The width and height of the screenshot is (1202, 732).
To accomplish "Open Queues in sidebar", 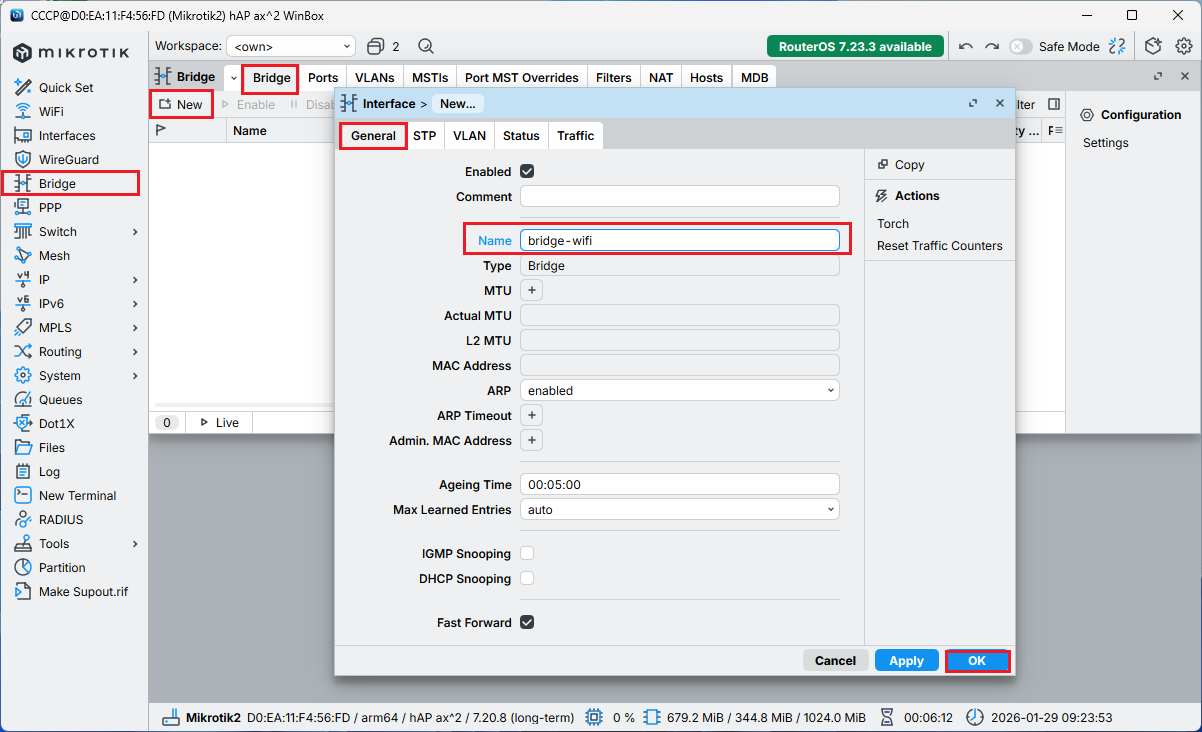I will pyautogui.click(x=60, y=400).
